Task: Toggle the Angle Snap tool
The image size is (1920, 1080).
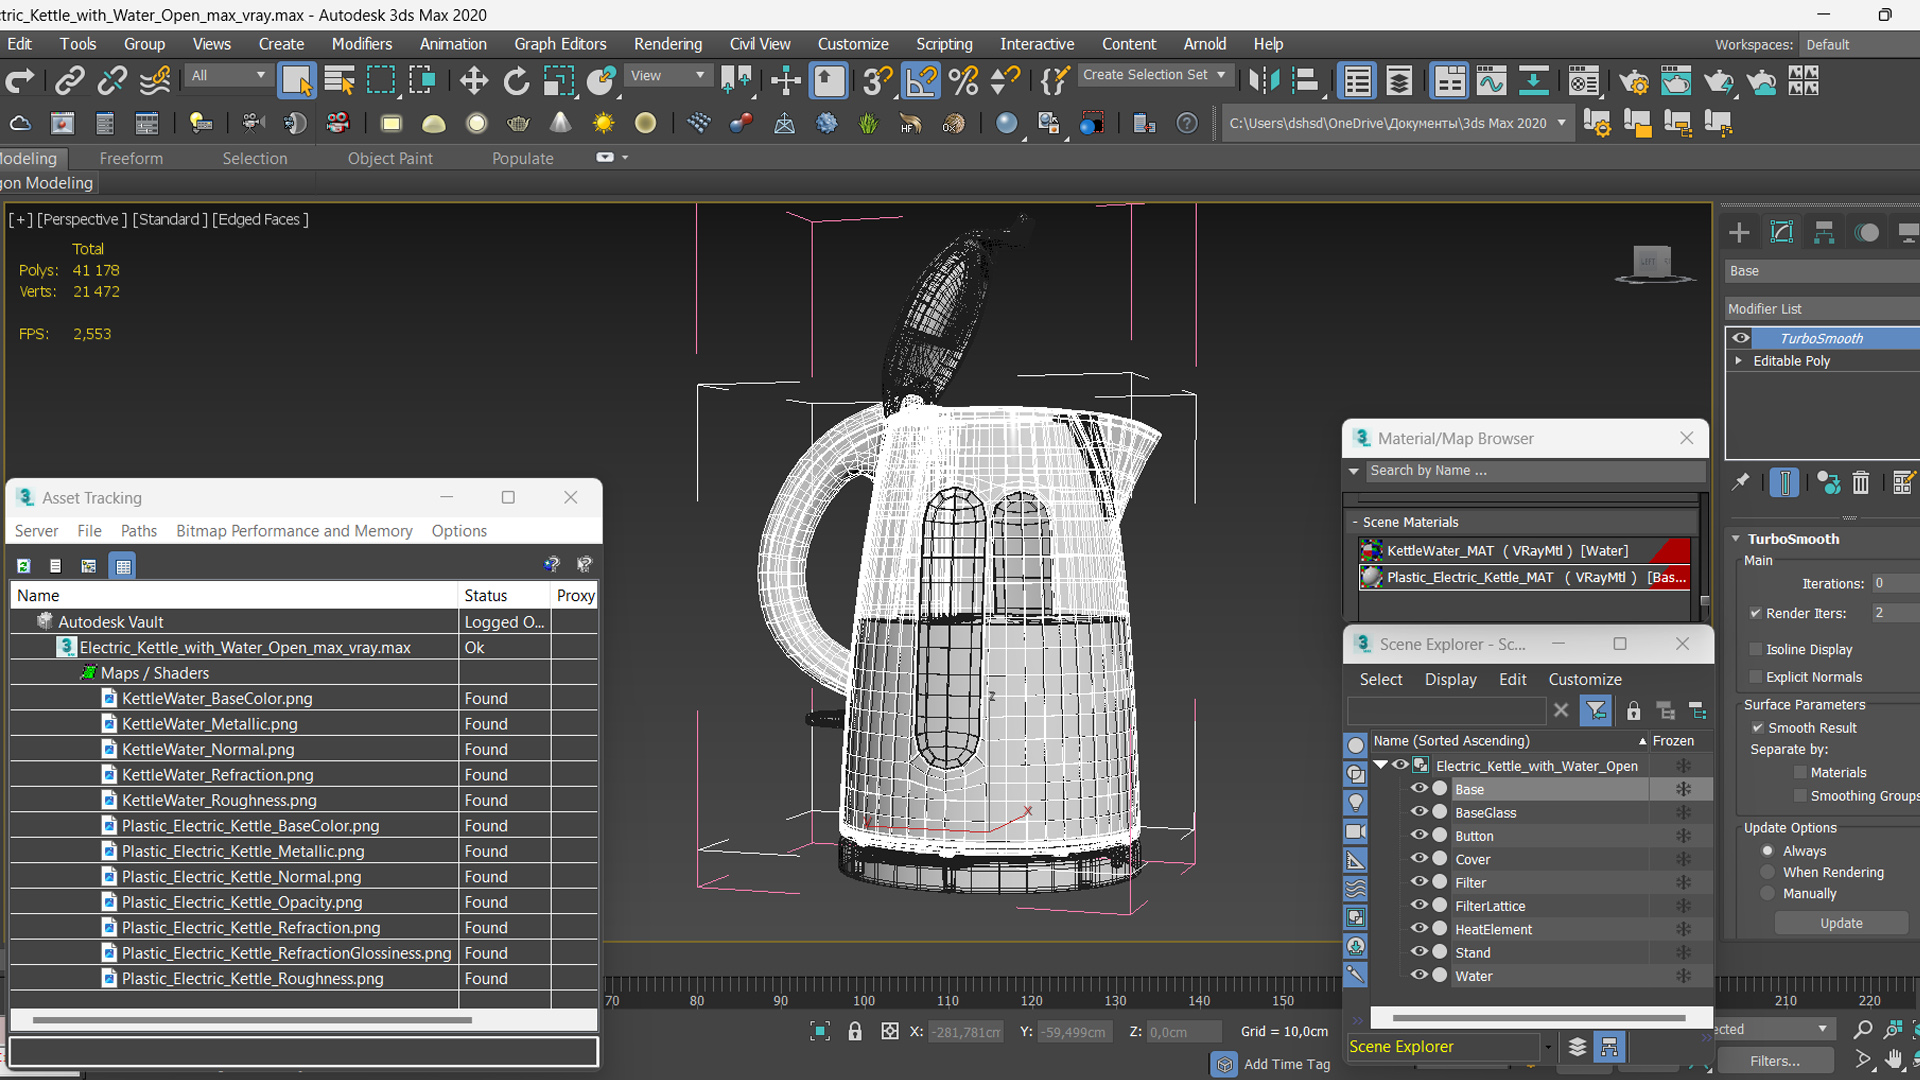Action: coord(921,81)
